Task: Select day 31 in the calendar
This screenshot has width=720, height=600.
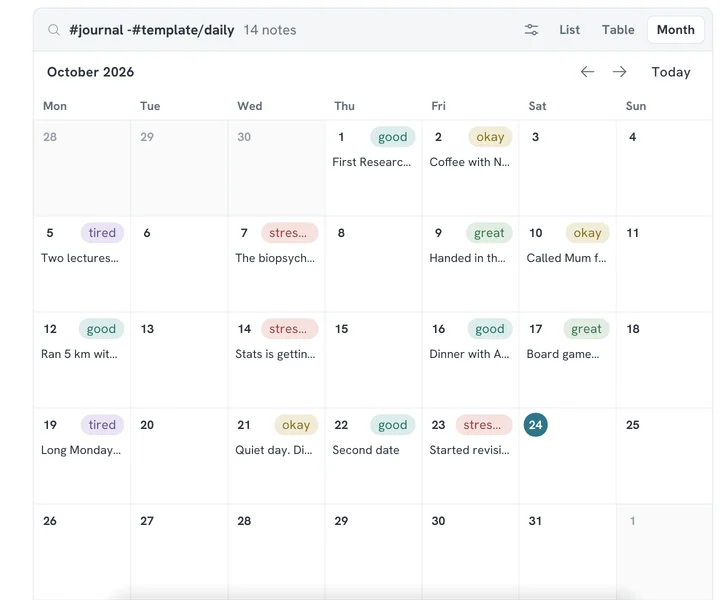Action: coord(535,521)
